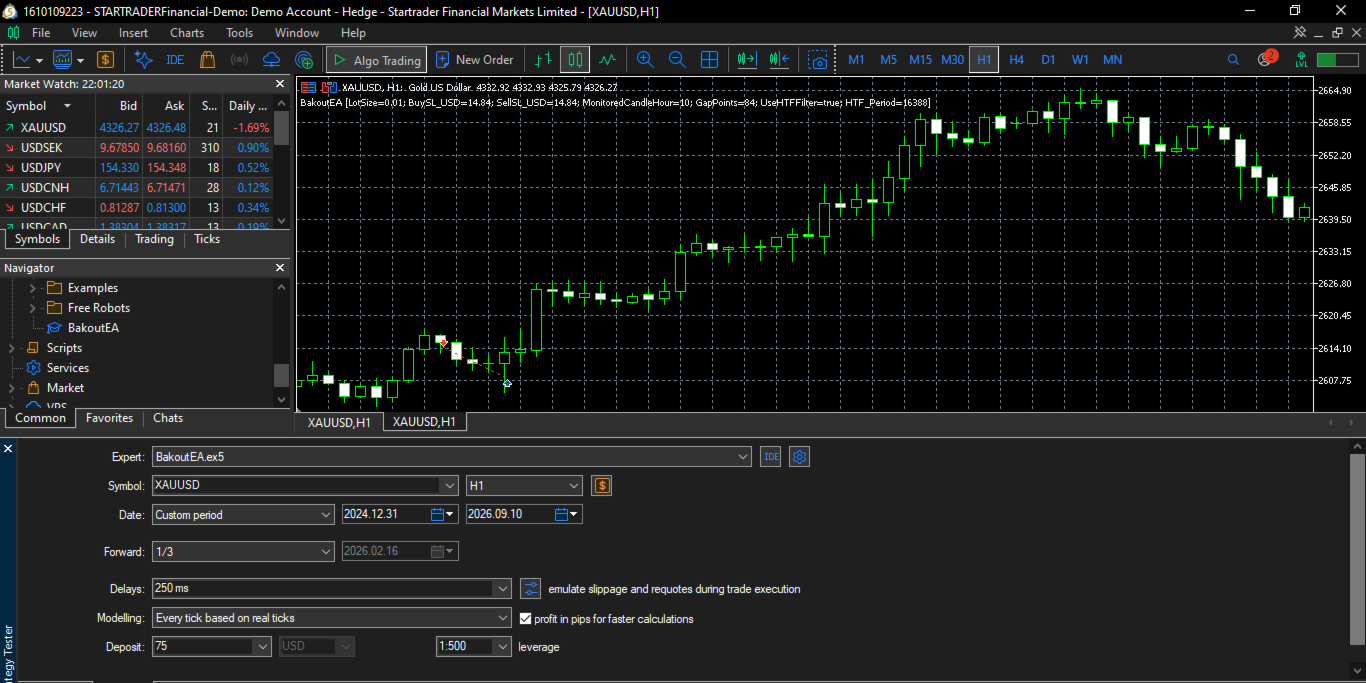Open the Charts menu
Screen dimensions: 1366x683
click(187, 33)
